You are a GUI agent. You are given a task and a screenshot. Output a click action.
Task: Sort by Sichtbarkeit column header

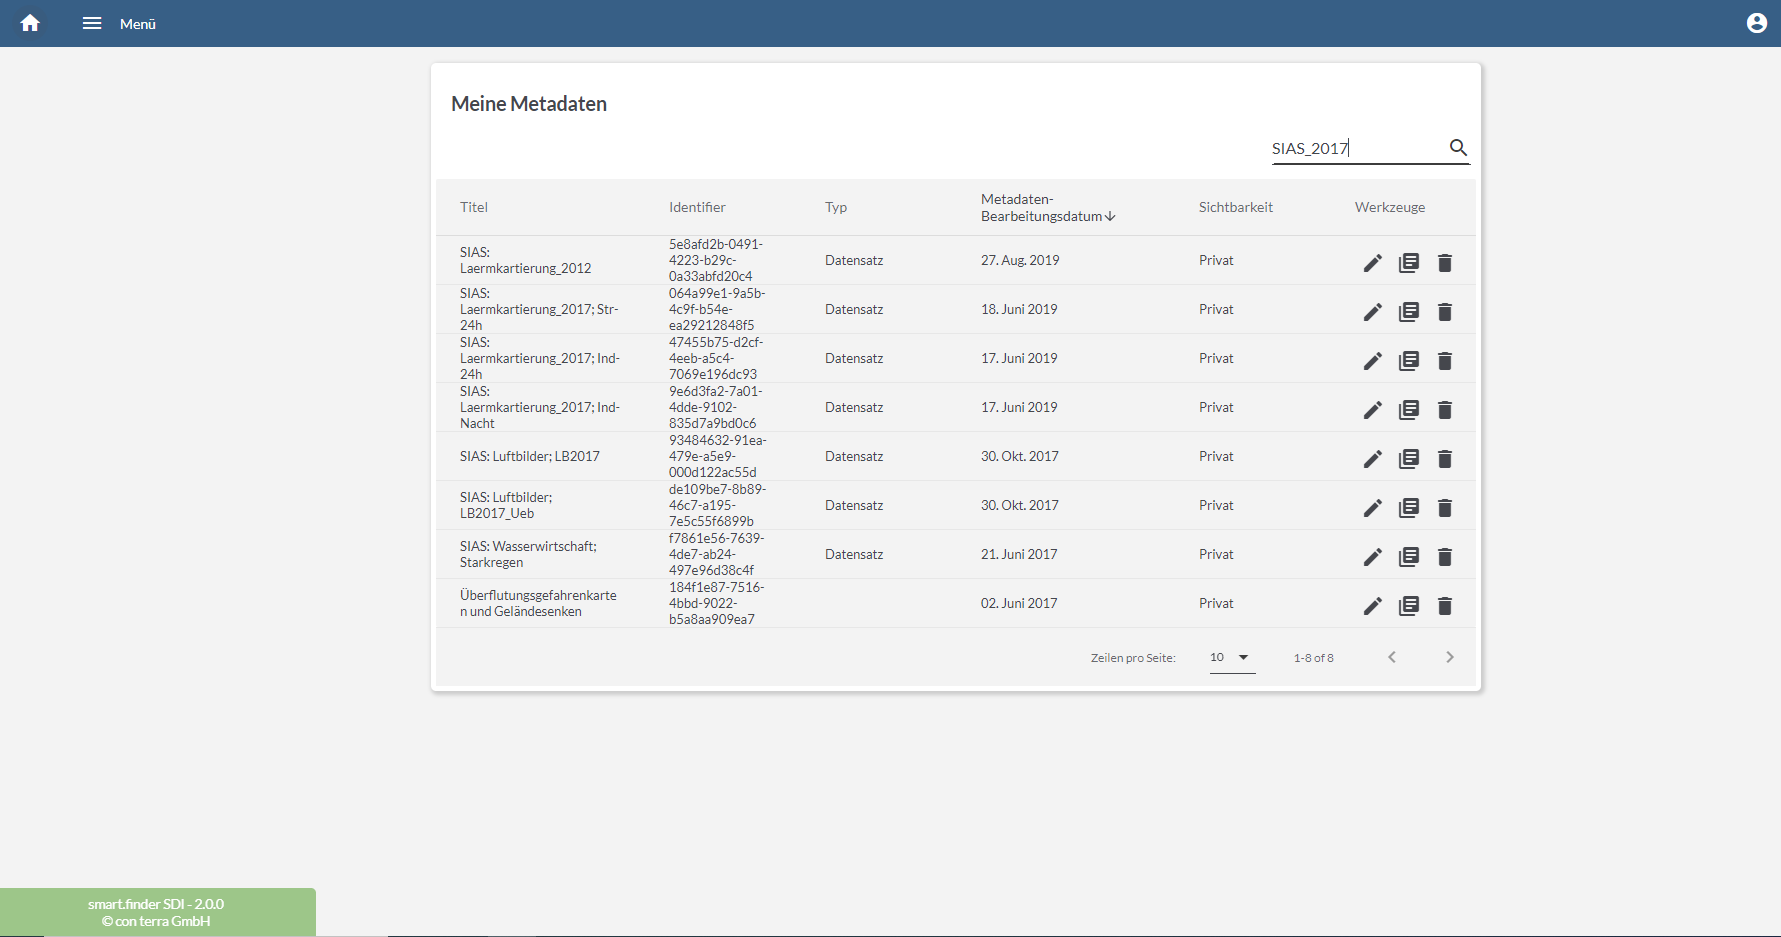pos(1236,207)
